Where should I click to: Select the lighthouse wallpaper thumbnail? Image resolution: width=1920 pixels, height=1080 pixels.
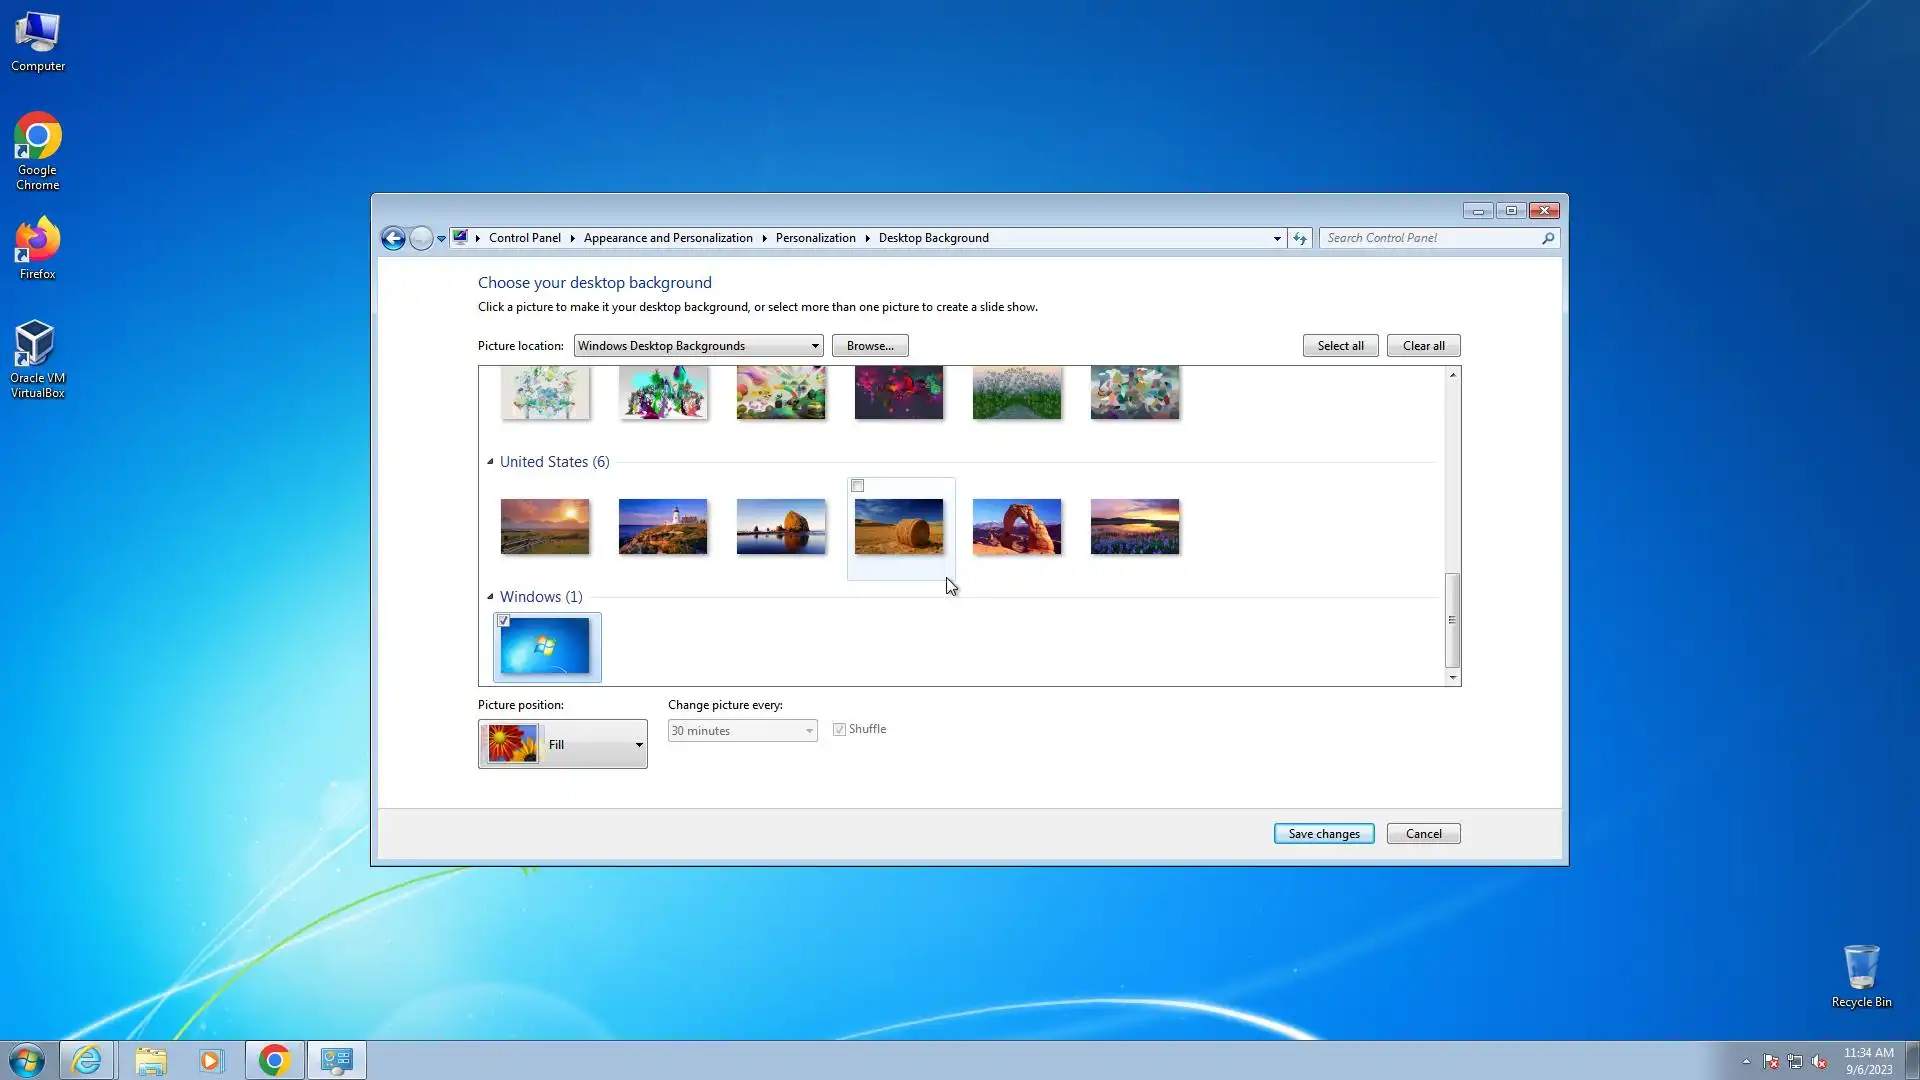tap(662, 527)
